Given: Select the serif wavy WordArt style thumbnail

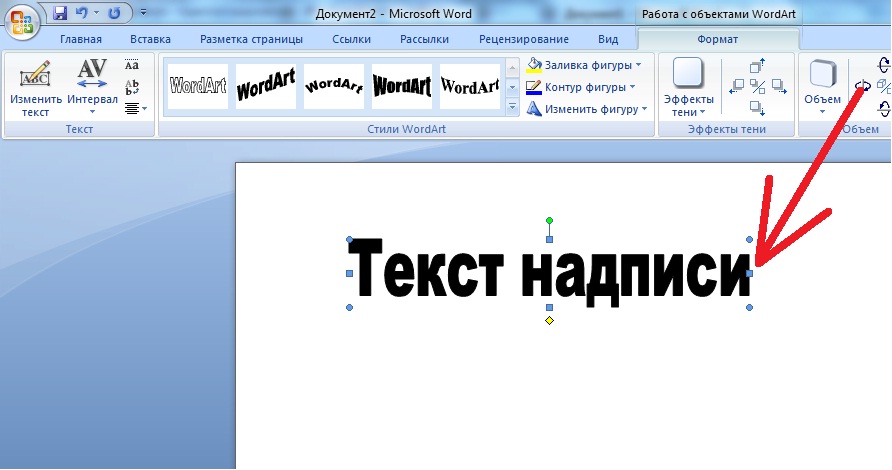Looking at the screenshot, I should tap(470, 86).
